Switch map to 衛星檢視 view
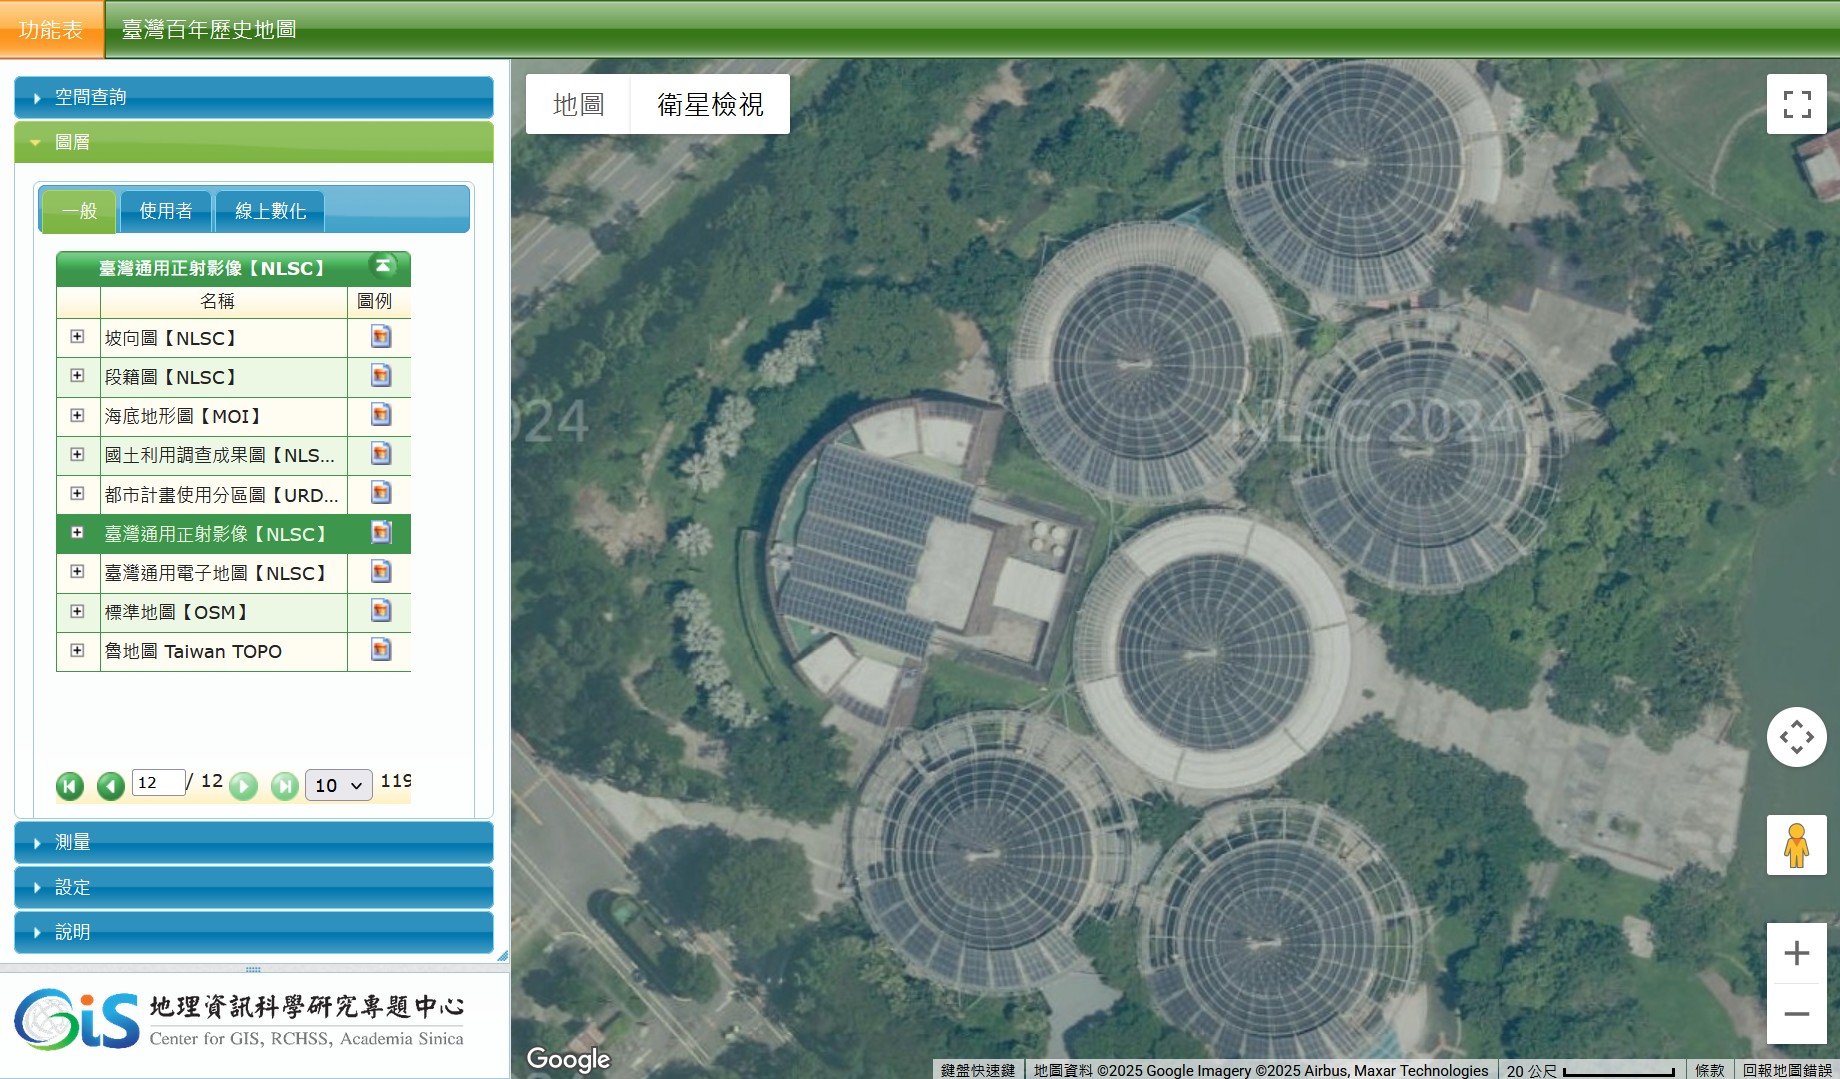Screen dimensions: 1840x1079 tap(710, 104)
